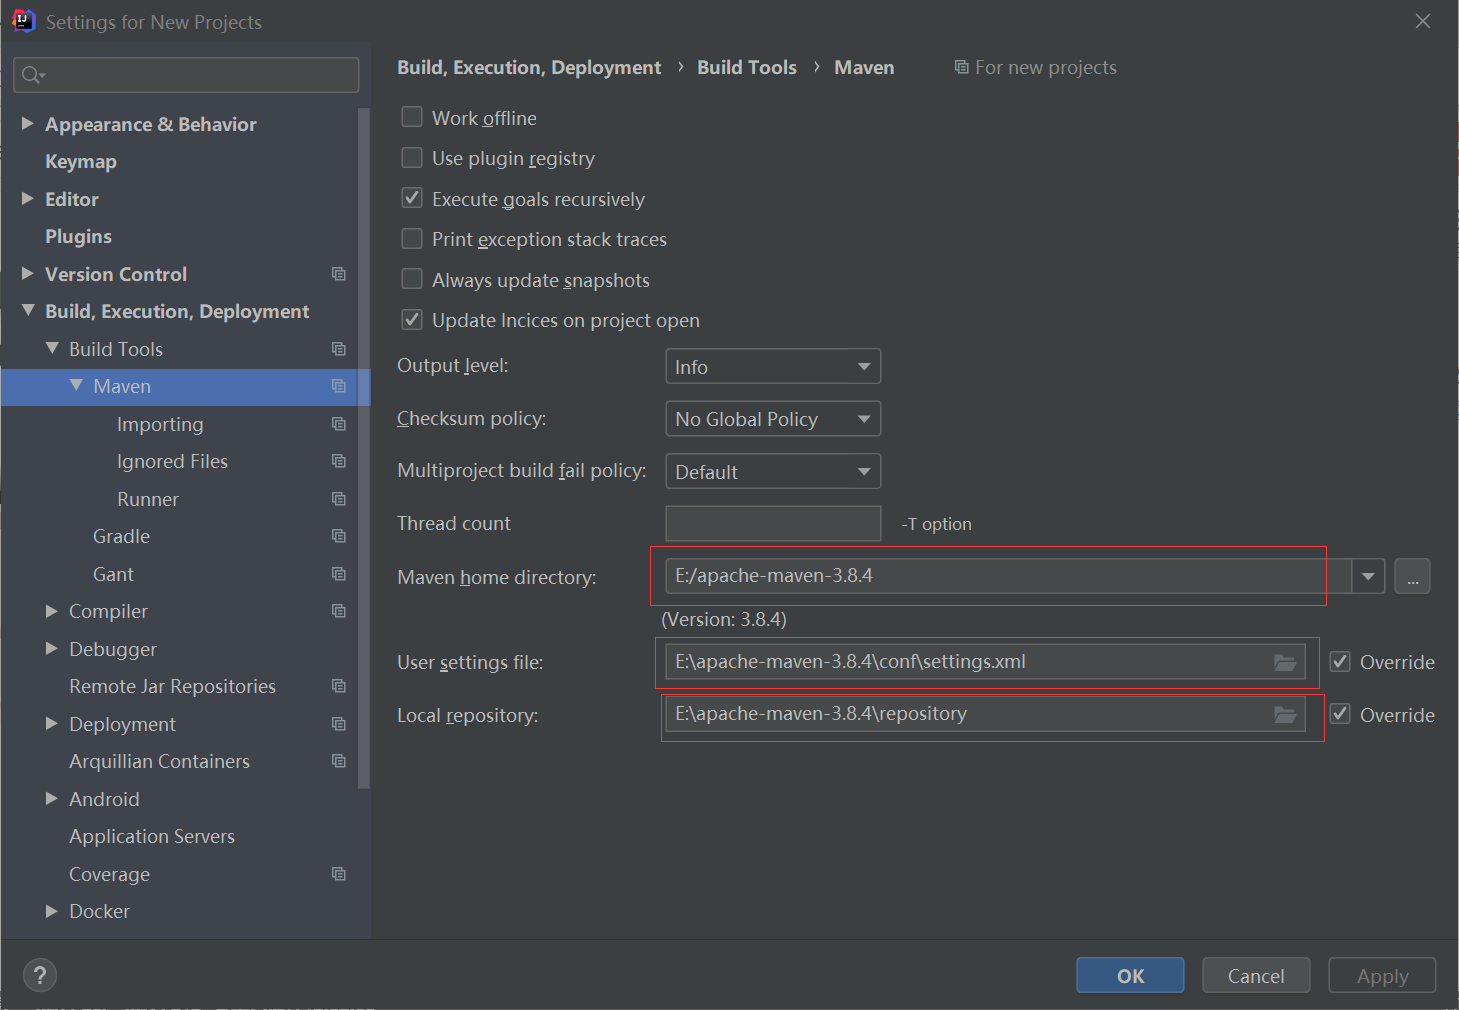This screenshot has width=1459, height=1010.
Task: Click the User settings file path field
Action: [985, 662]
